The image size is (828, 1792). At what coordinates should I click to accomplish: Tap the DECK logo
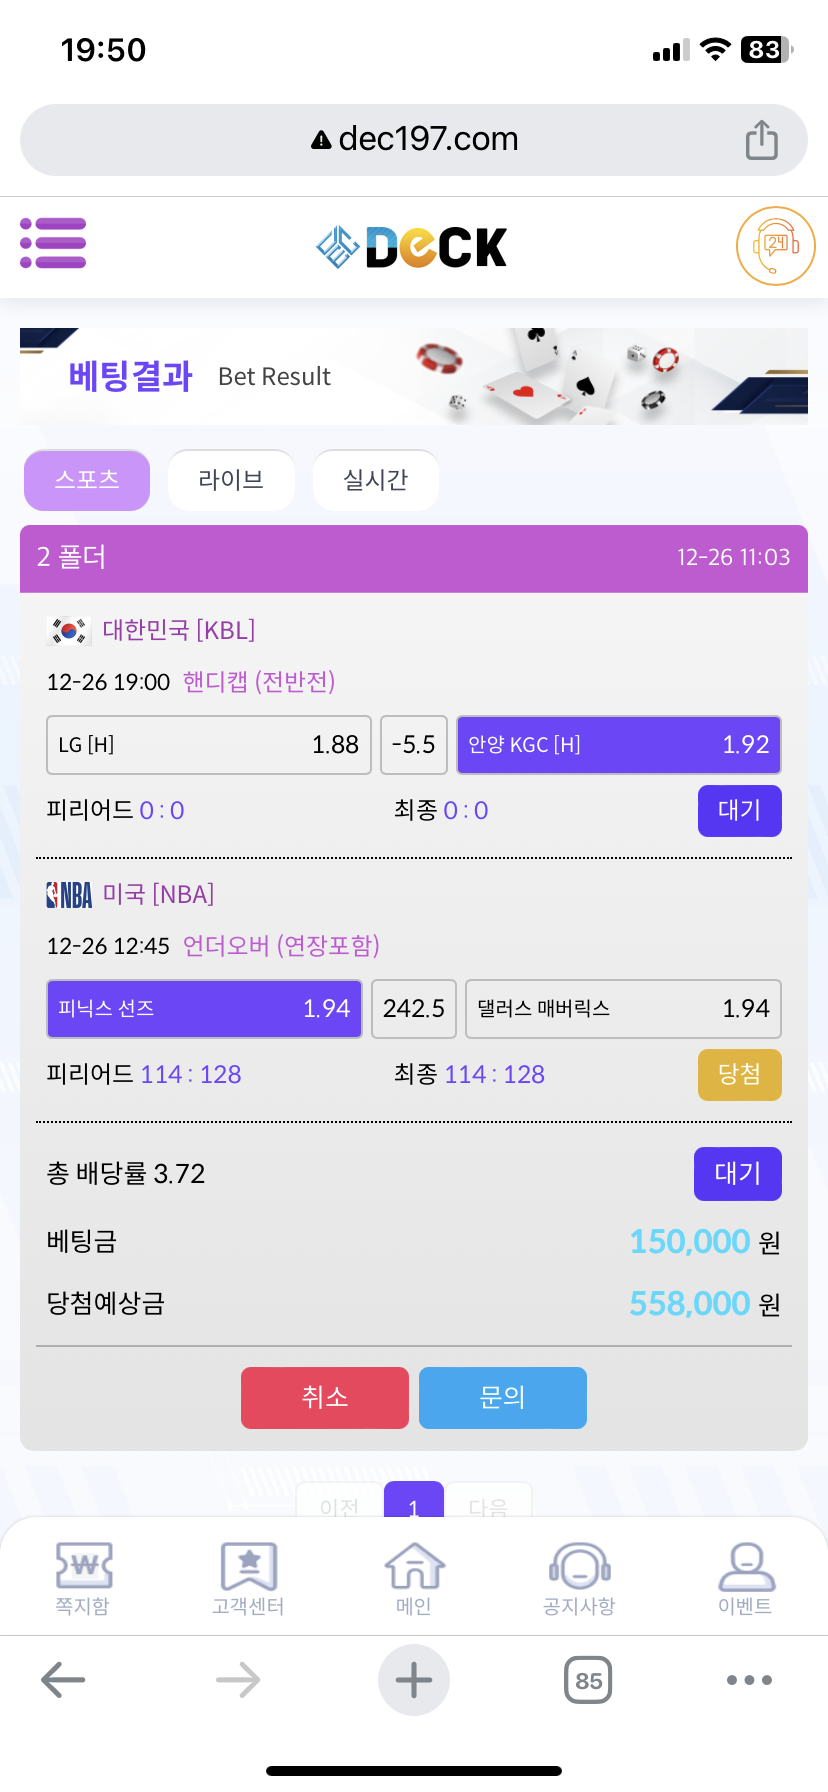(x=412, y=247)
